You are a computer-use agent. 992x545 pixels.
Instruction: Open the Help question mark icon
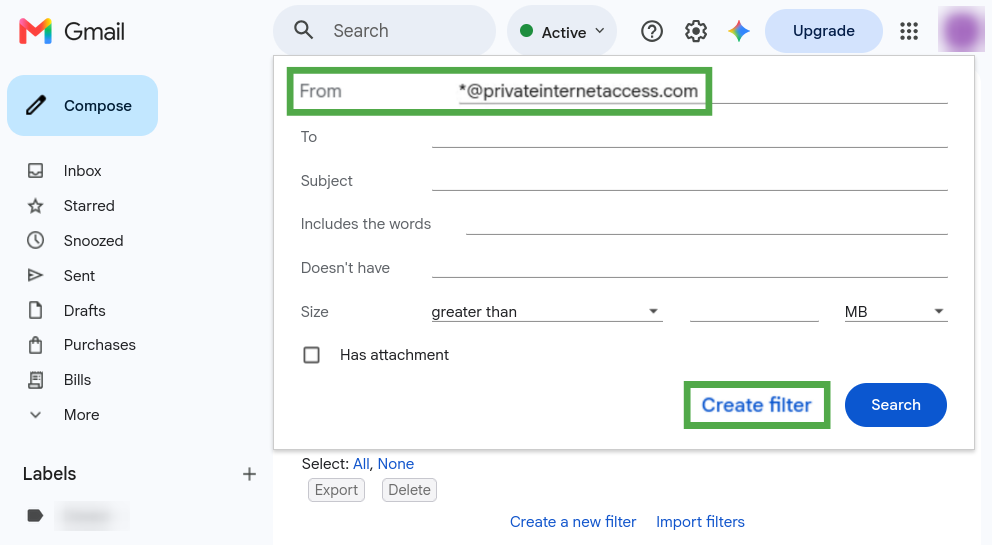point(652,31)
